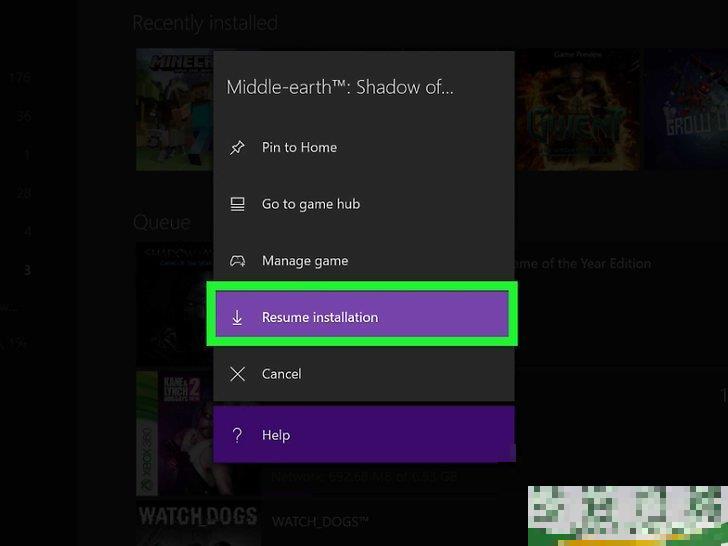Click the controller icon beside Manage game
728x546 pixels.
point(237,261)
